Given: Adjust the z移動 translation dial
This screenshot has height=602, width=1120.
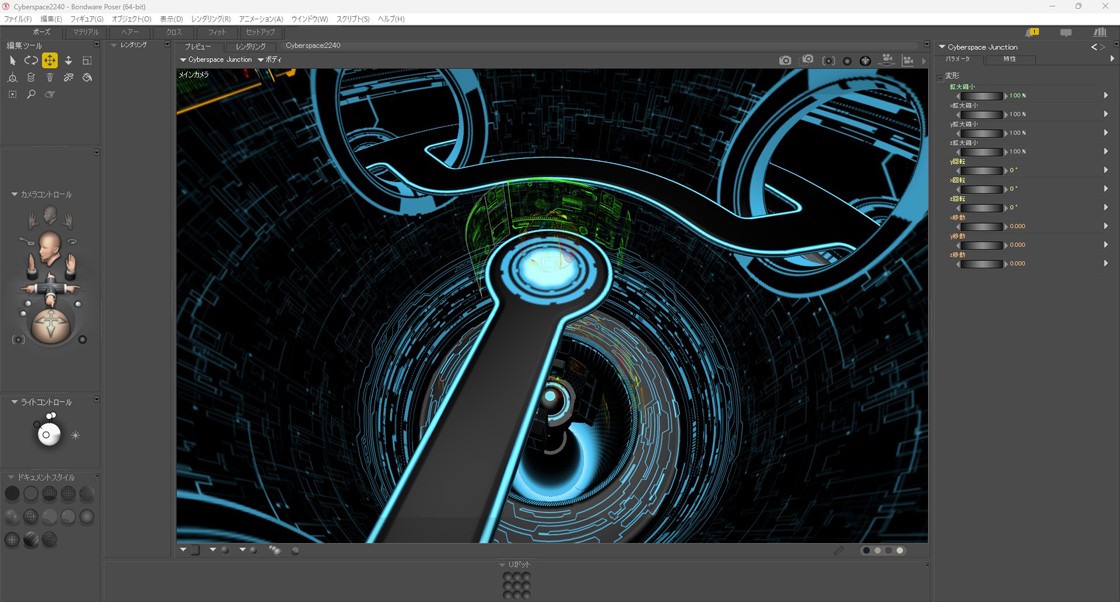Looking at the screenshot, I should tap(982, 264).
